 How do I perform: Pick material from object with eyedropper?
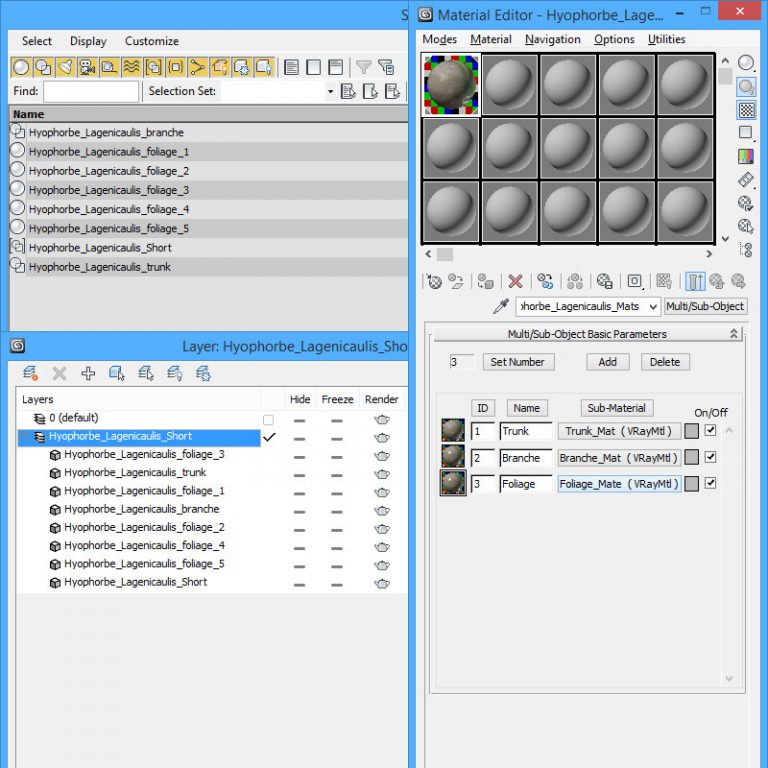click(503, 307)
